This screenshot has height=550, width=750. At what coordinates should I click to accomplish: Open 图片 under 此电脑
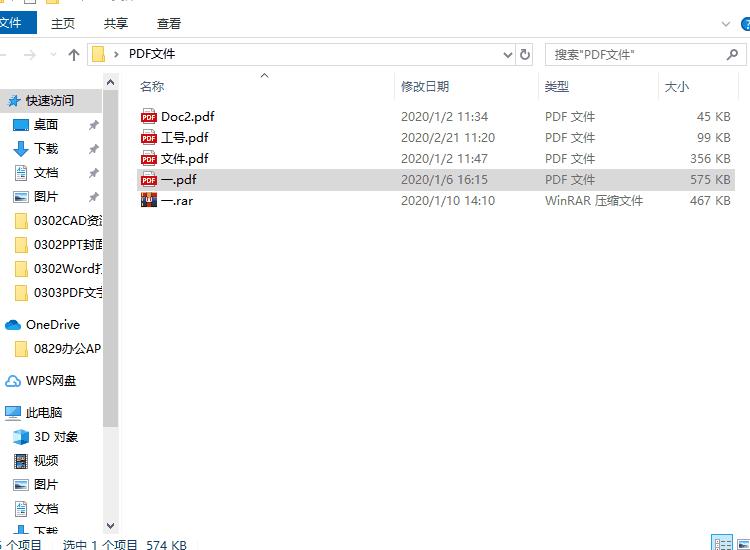pyautogui.click(x=46, y=484)
